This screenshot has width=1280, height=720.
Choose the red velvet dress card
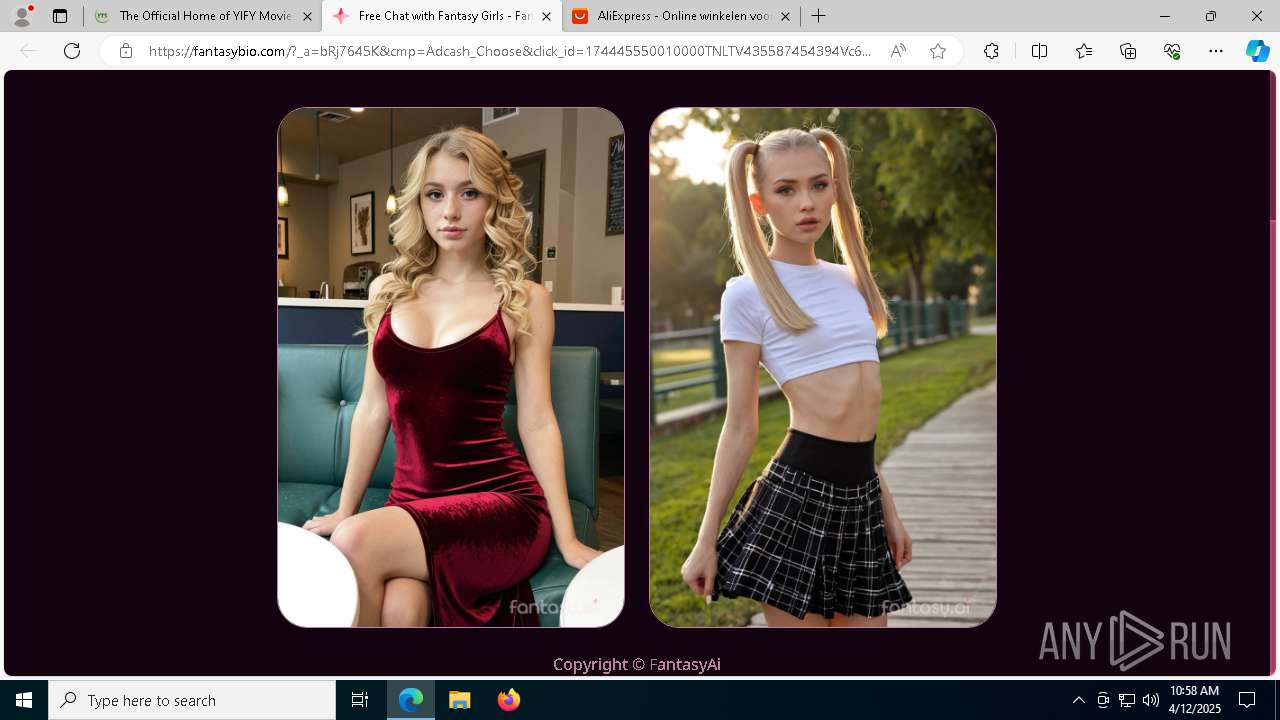tap(451, 367)
